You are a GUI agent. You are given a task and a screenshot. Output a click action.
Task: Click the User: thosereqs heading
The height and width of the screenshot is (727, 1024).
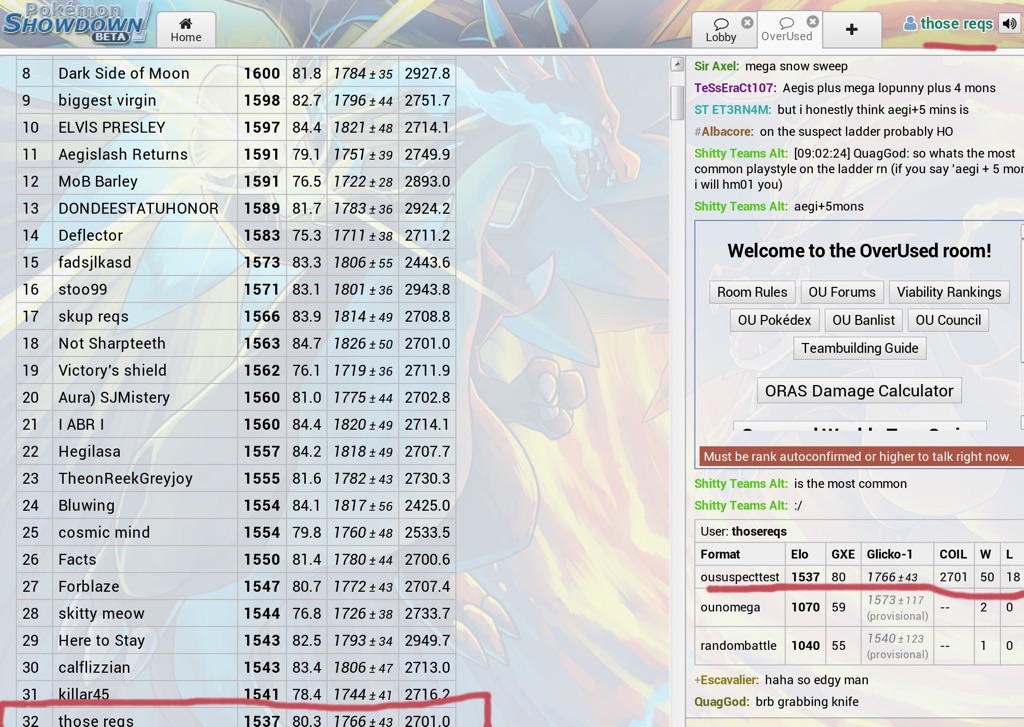tap(743, 531)
